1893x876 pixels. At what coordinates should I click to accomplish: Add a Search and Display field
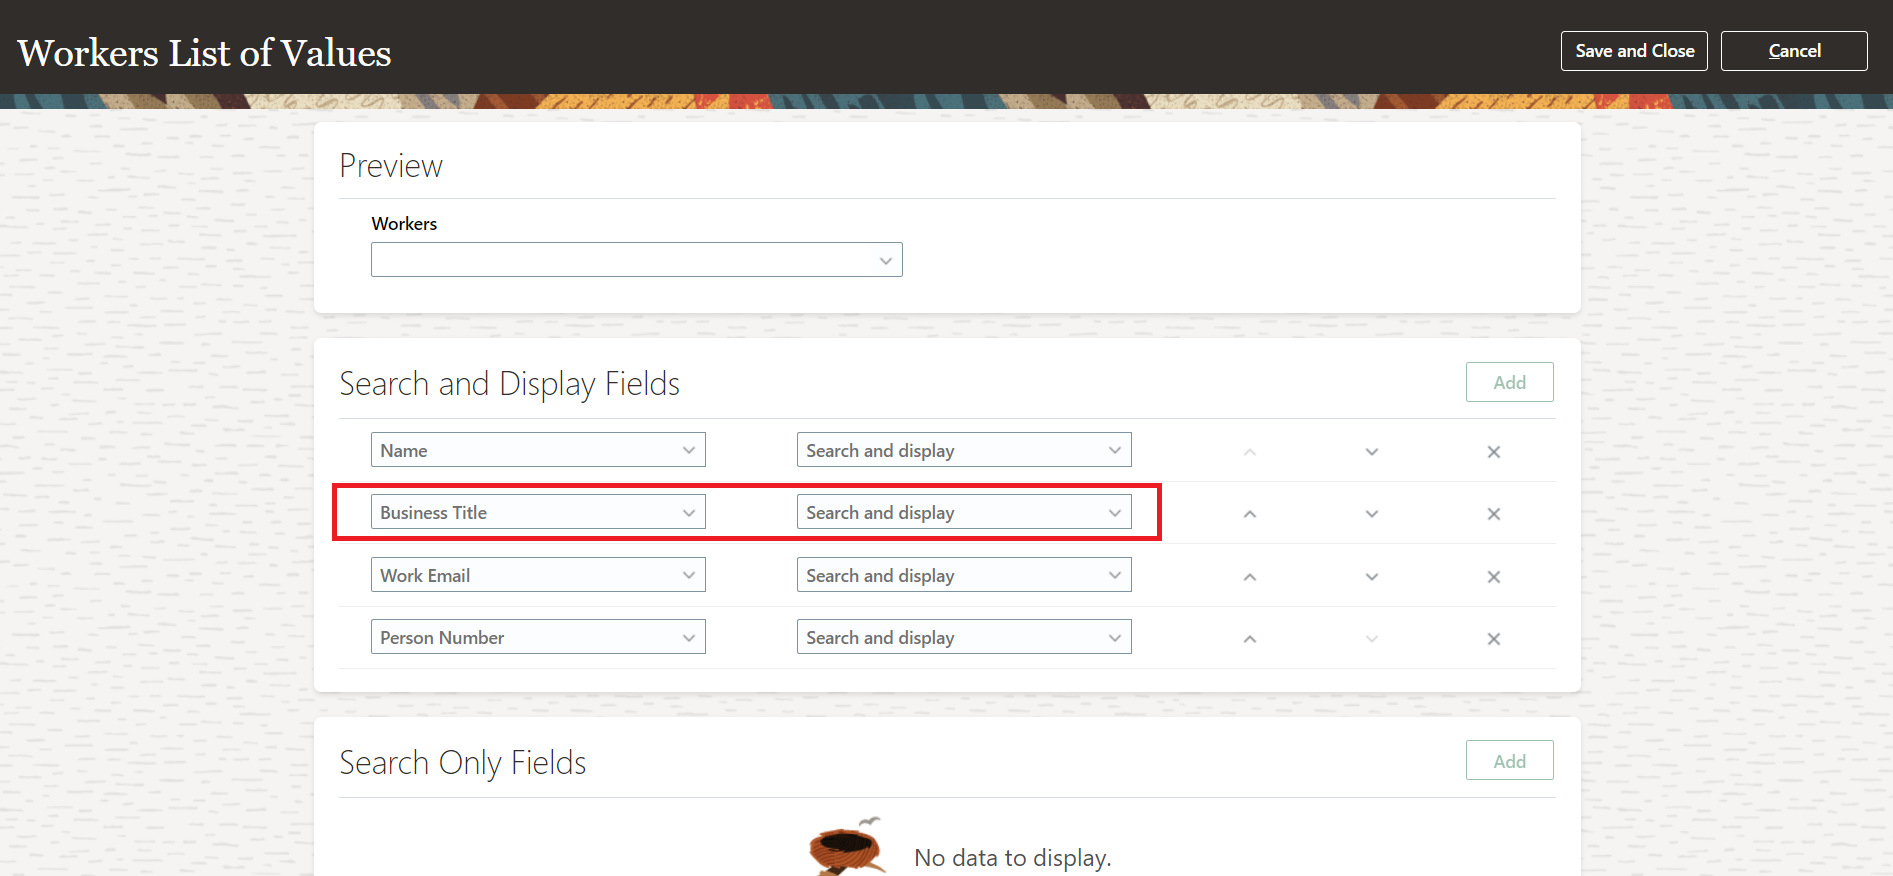(x=1508, y=382)
